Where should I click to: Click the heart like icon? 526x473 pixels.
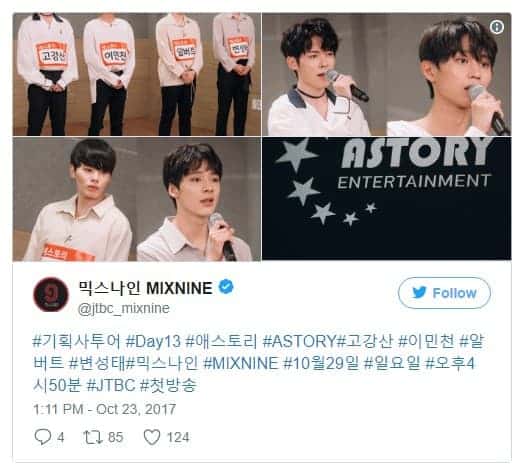tap(152, 437)
